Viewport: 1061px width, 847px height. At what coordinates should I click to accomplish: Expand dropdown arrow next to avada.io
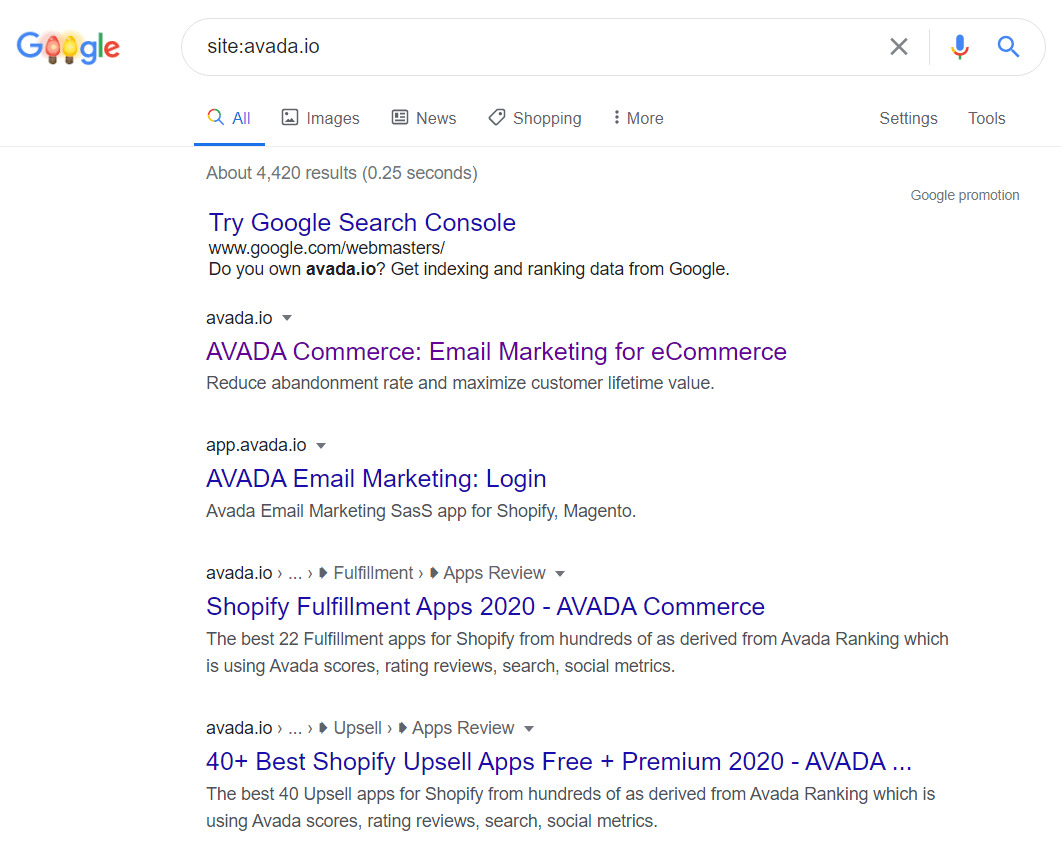287,318
